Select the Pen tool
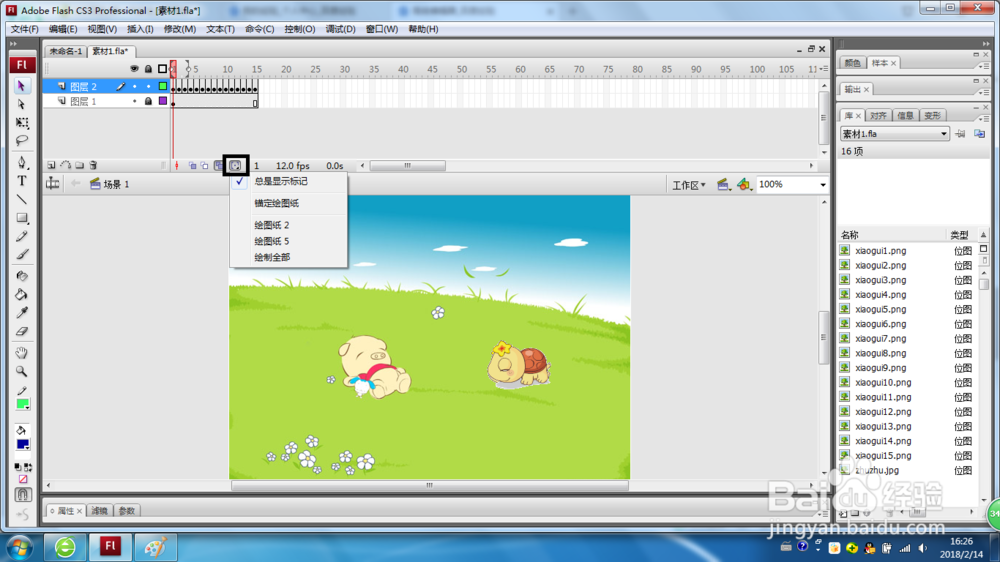Screen dimensions: 1000x562 pos(22,162)
